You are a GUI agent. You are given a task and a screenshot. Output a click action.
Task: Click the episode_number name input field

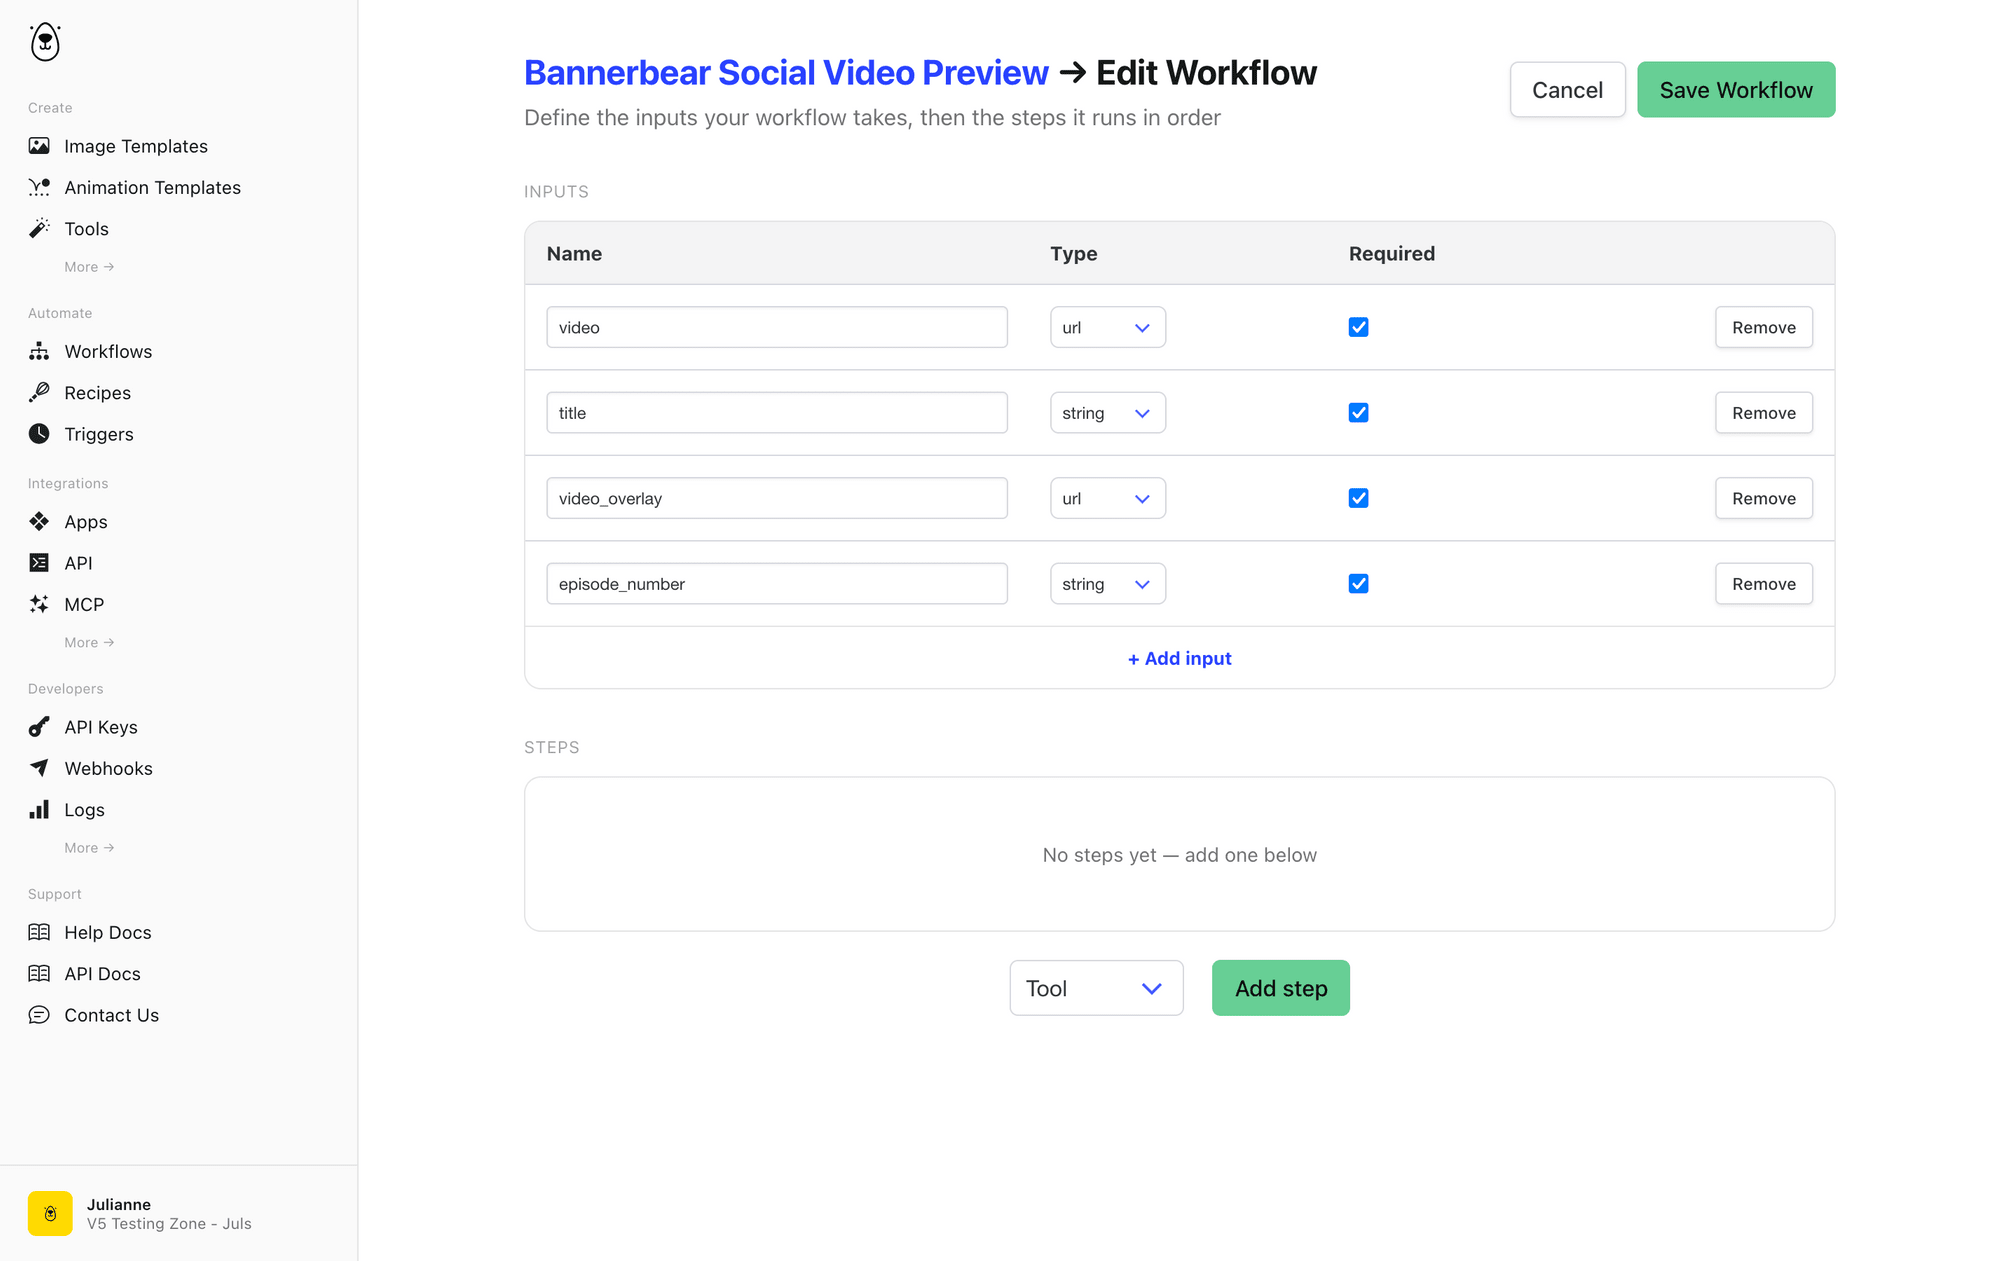pos(776,583)
